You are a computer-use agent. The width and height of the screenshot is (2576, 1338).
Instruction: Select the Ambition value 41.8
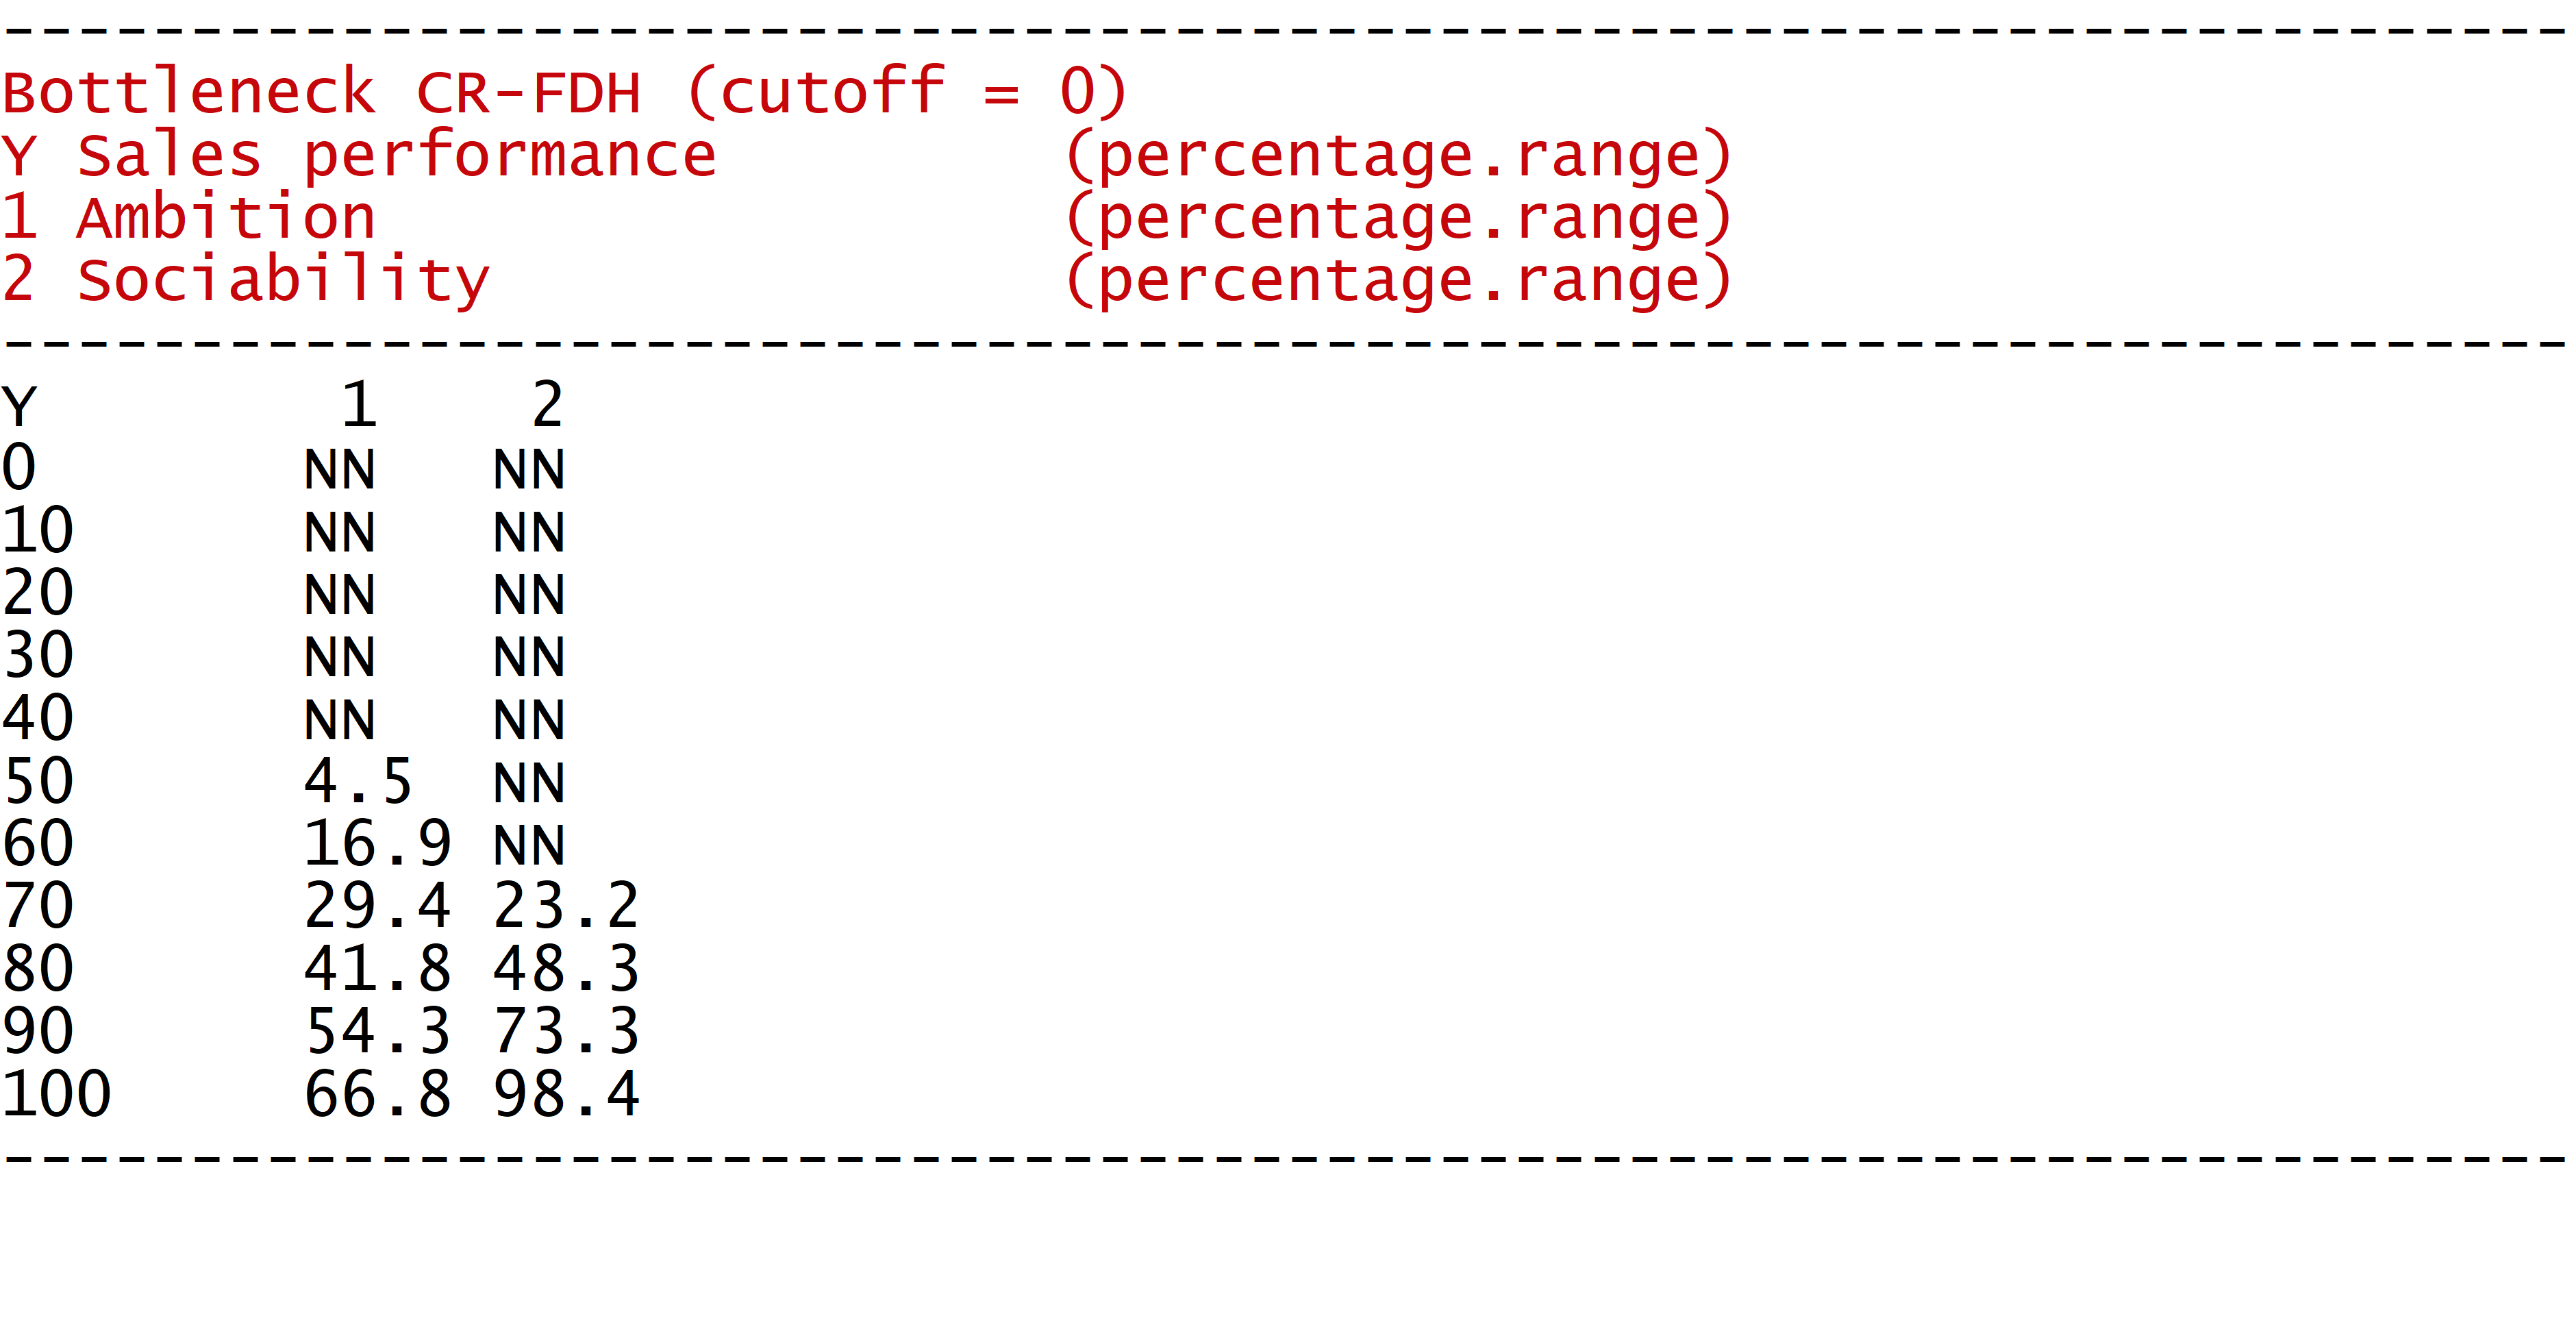click(377, 968)
